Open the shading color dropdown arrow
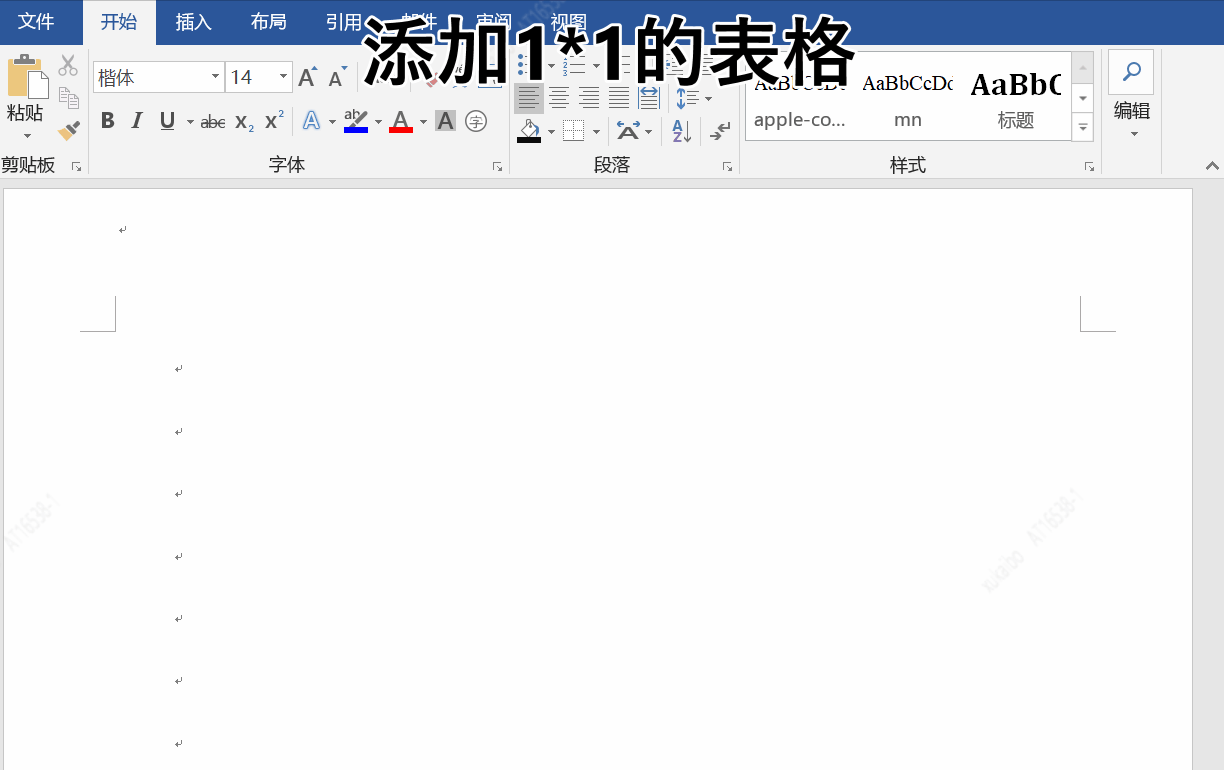1224x770 pixels. [x=551, y=132]
